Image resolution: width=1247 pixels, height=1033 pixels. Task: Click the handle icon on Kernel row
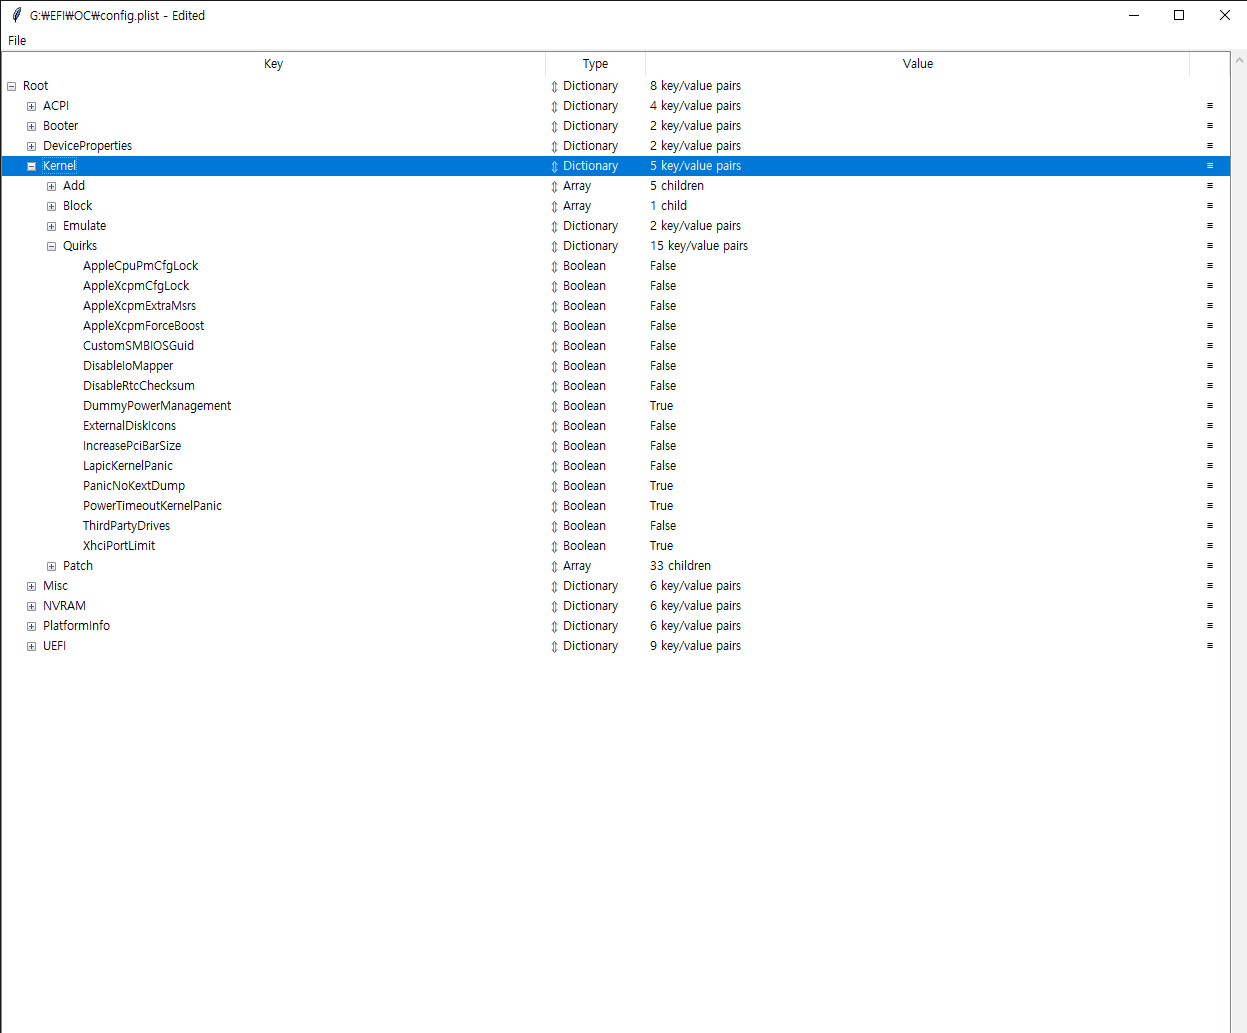click(1209, 166)
